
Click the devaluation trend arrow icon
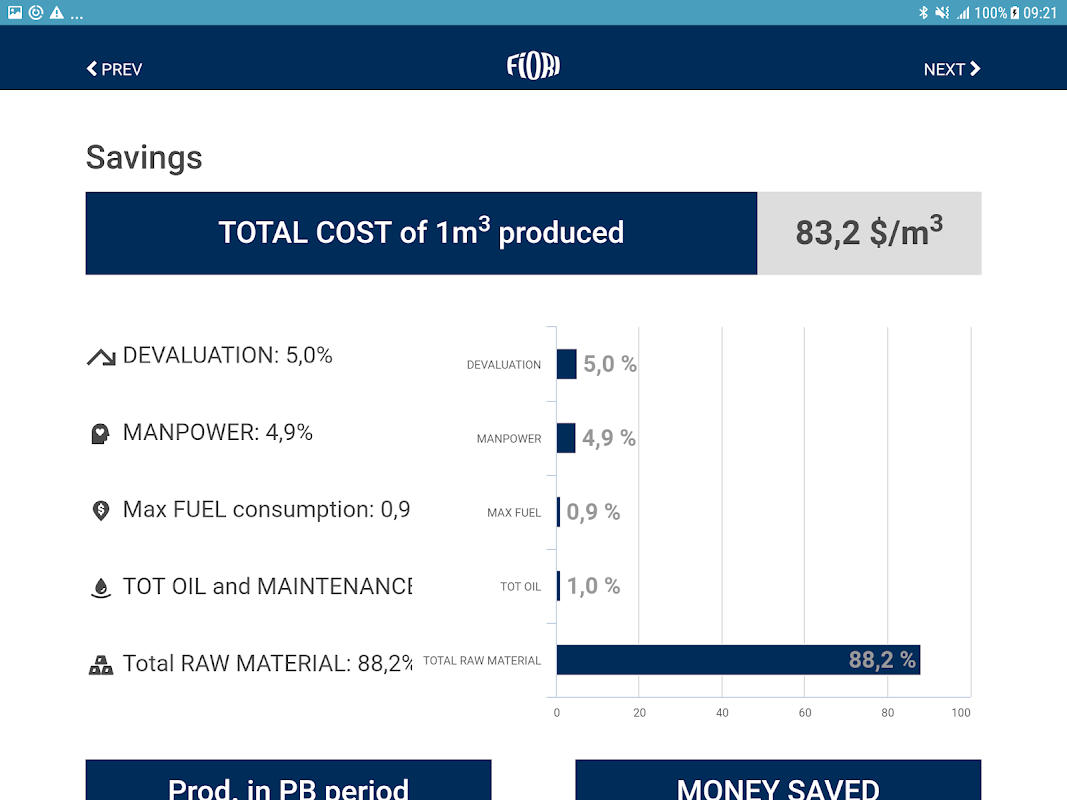(101, 357)
